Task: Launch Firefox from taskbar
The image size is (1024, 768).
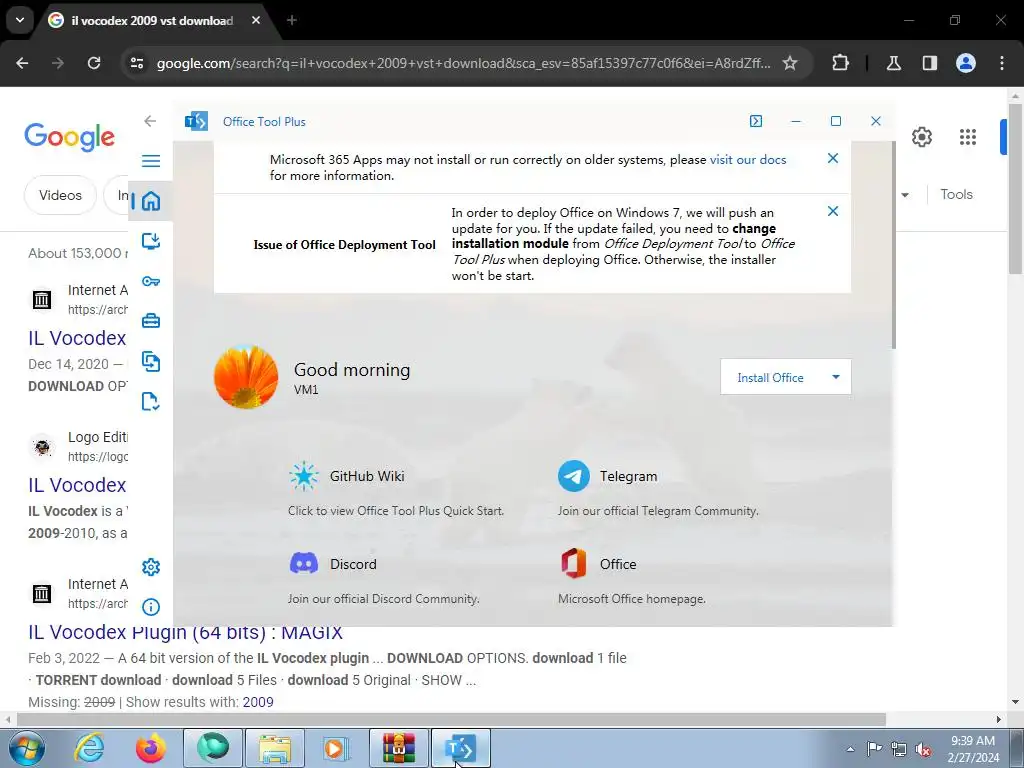Action: click(151, 748)
